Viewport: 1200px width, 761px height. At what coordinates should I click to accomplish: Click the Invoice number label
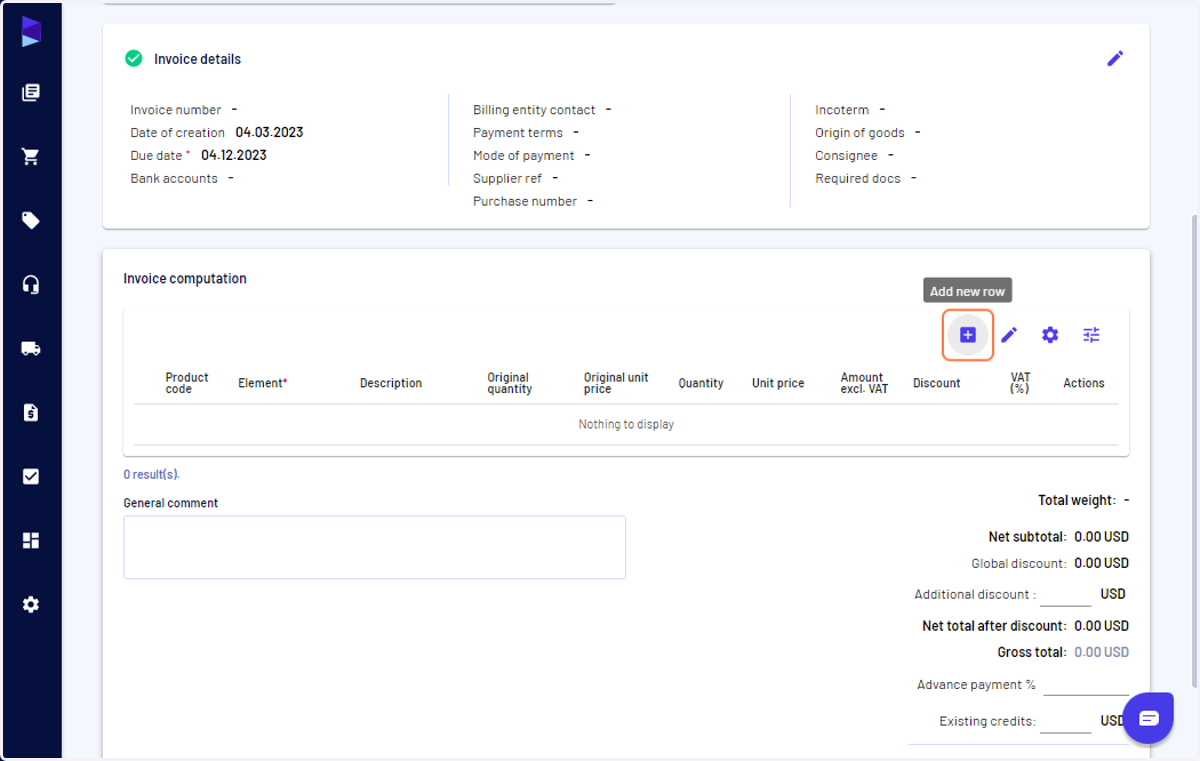(176, 110)
